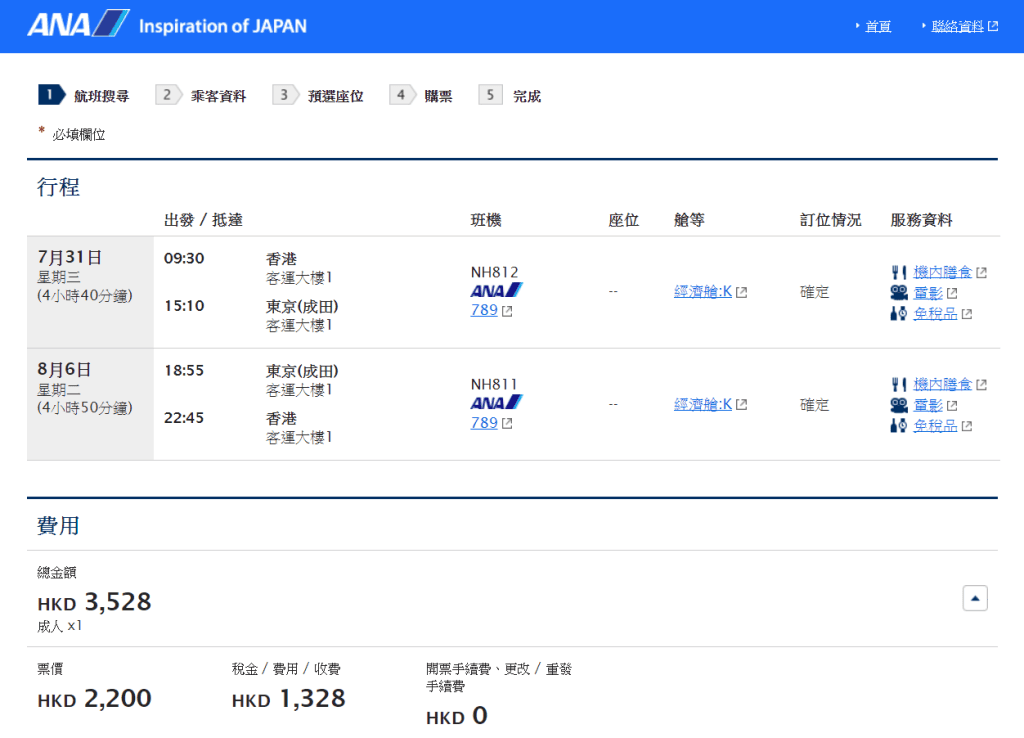
Task: Select step 1 航班搜尋 tab
Action: pos(85,96)
